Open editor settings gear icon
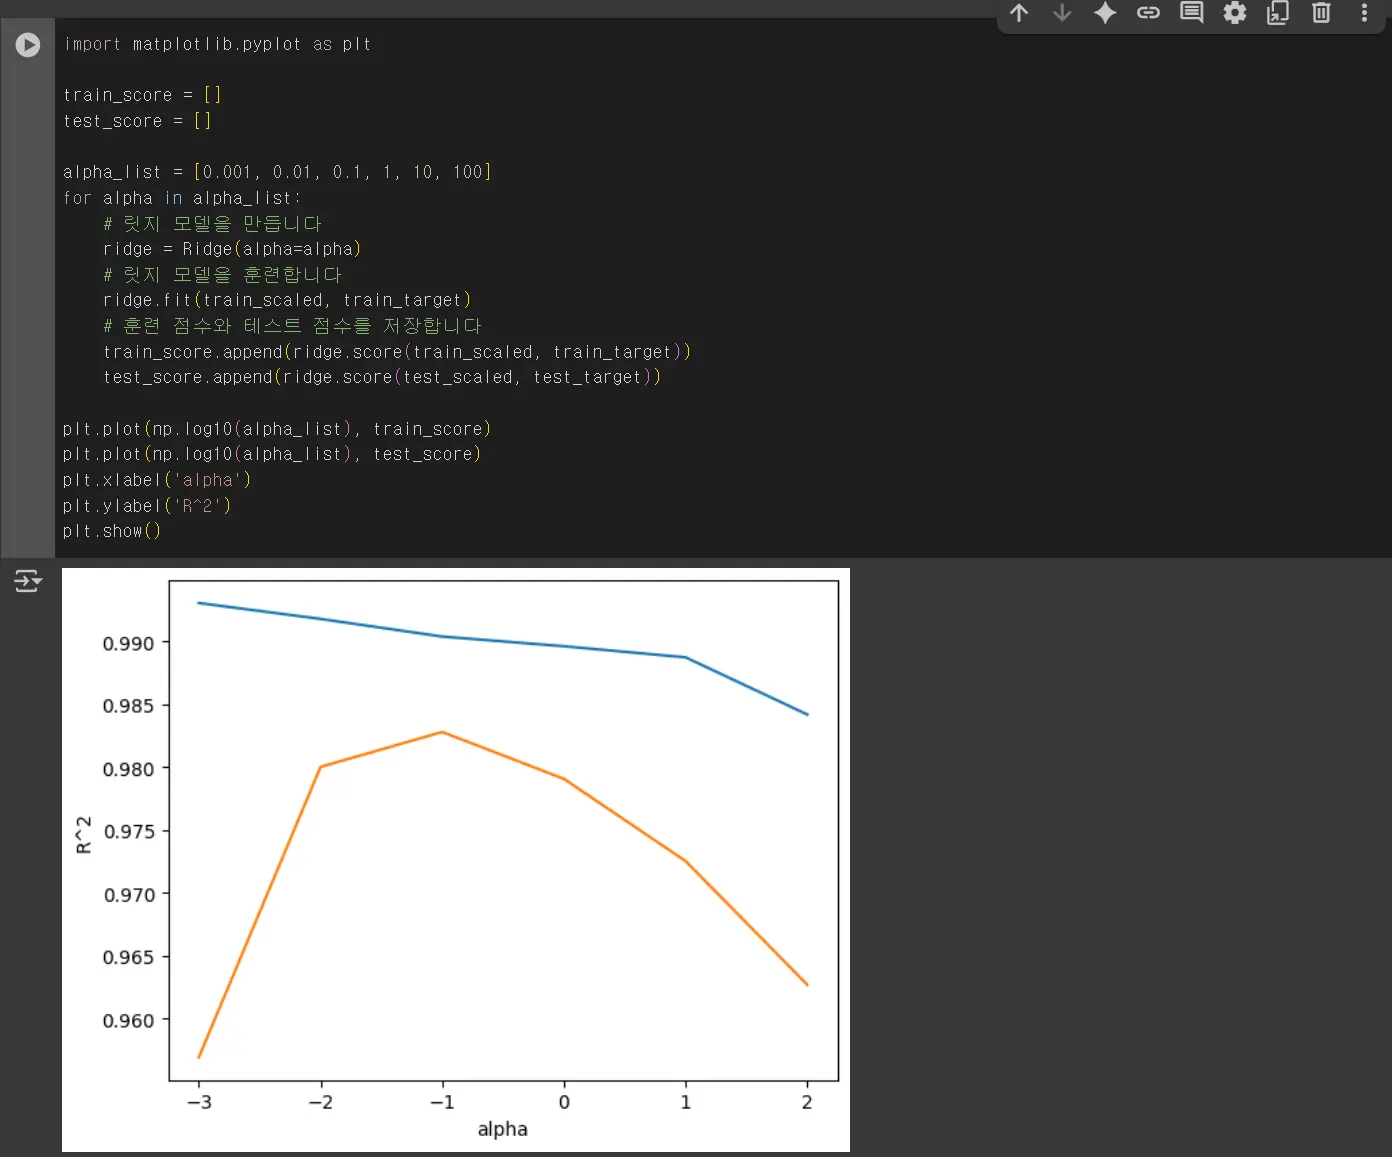 click(1235, 13)
